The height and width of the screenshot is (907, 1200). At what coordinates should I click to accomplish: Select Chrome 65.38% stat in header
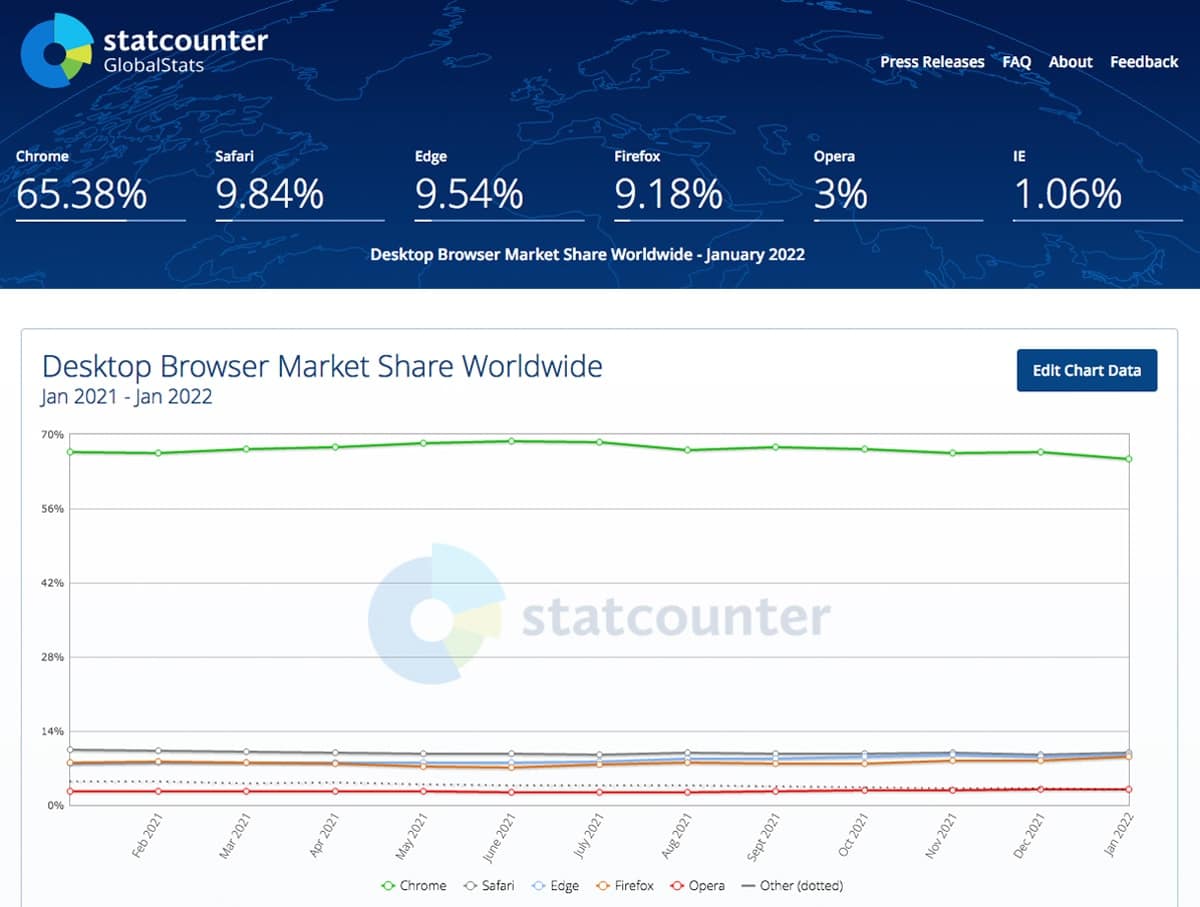(82, 194)
